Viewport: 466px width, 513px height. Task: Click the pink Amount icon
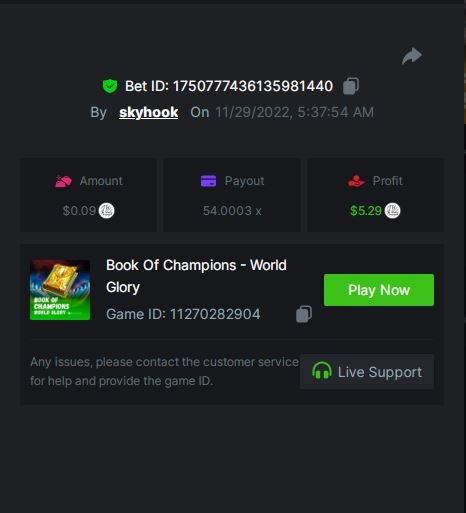(x=63, y=181)
